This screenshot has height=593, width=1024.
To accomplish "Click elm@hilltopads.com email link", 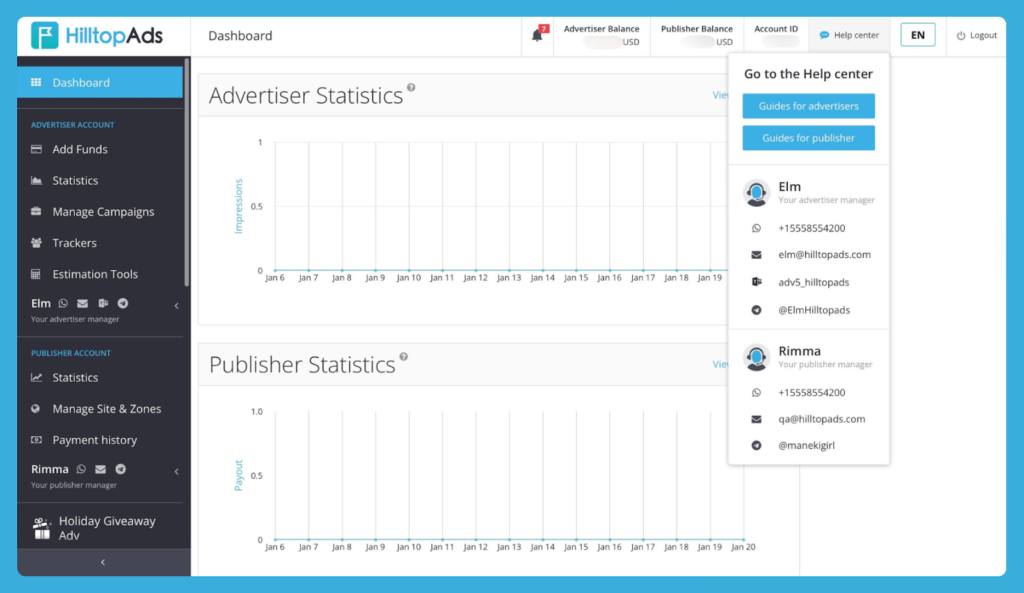I will pos(824,255).
